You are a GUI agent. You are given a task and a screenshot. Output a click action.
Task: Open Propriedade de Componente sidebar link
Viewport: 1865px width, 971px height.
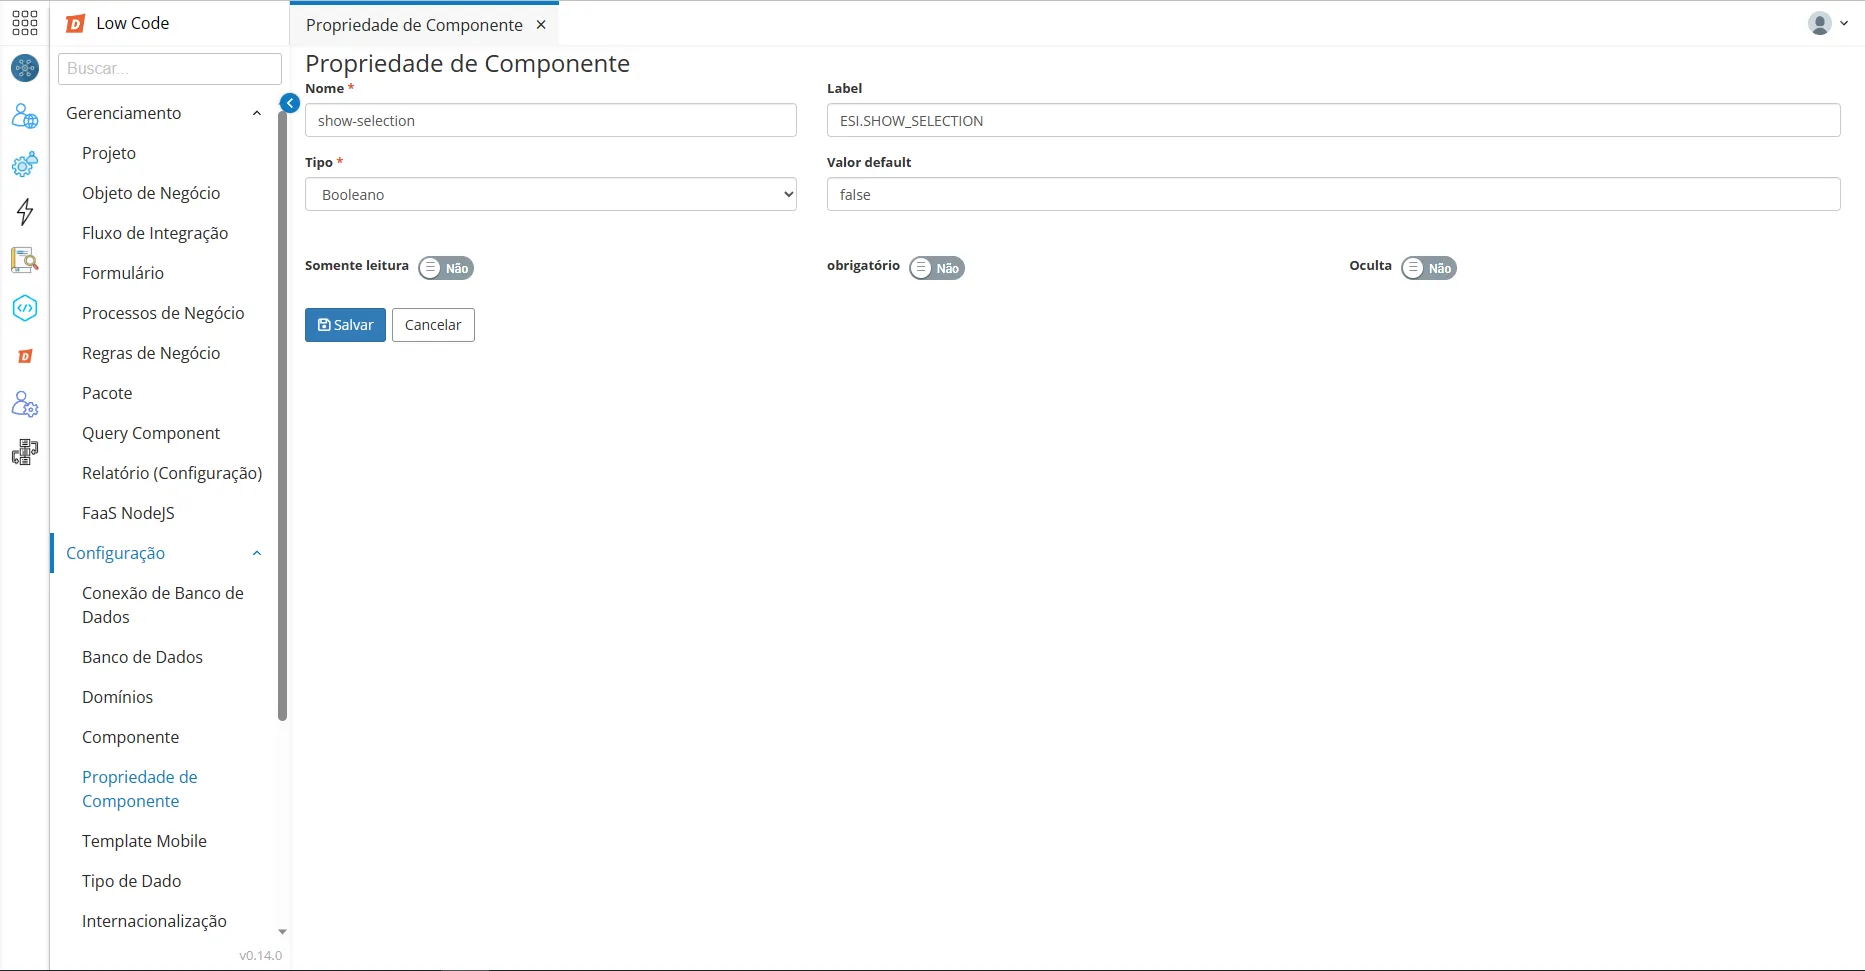pos(140,789)
